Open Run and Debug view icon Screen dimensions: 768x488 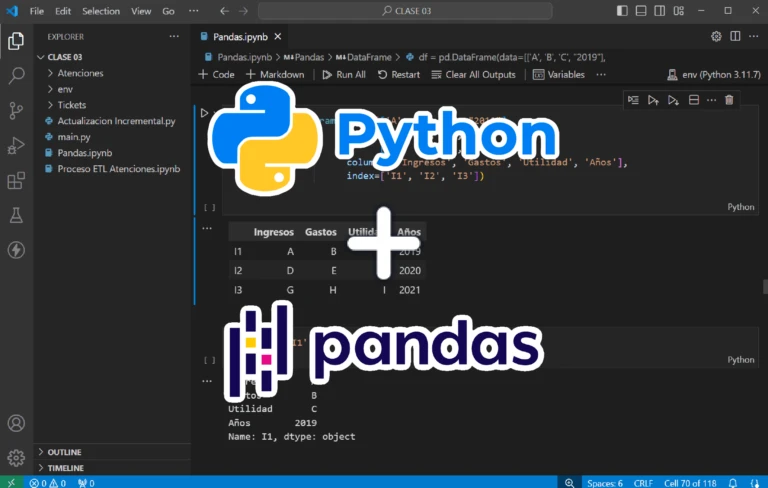click(x=16, y=146)
